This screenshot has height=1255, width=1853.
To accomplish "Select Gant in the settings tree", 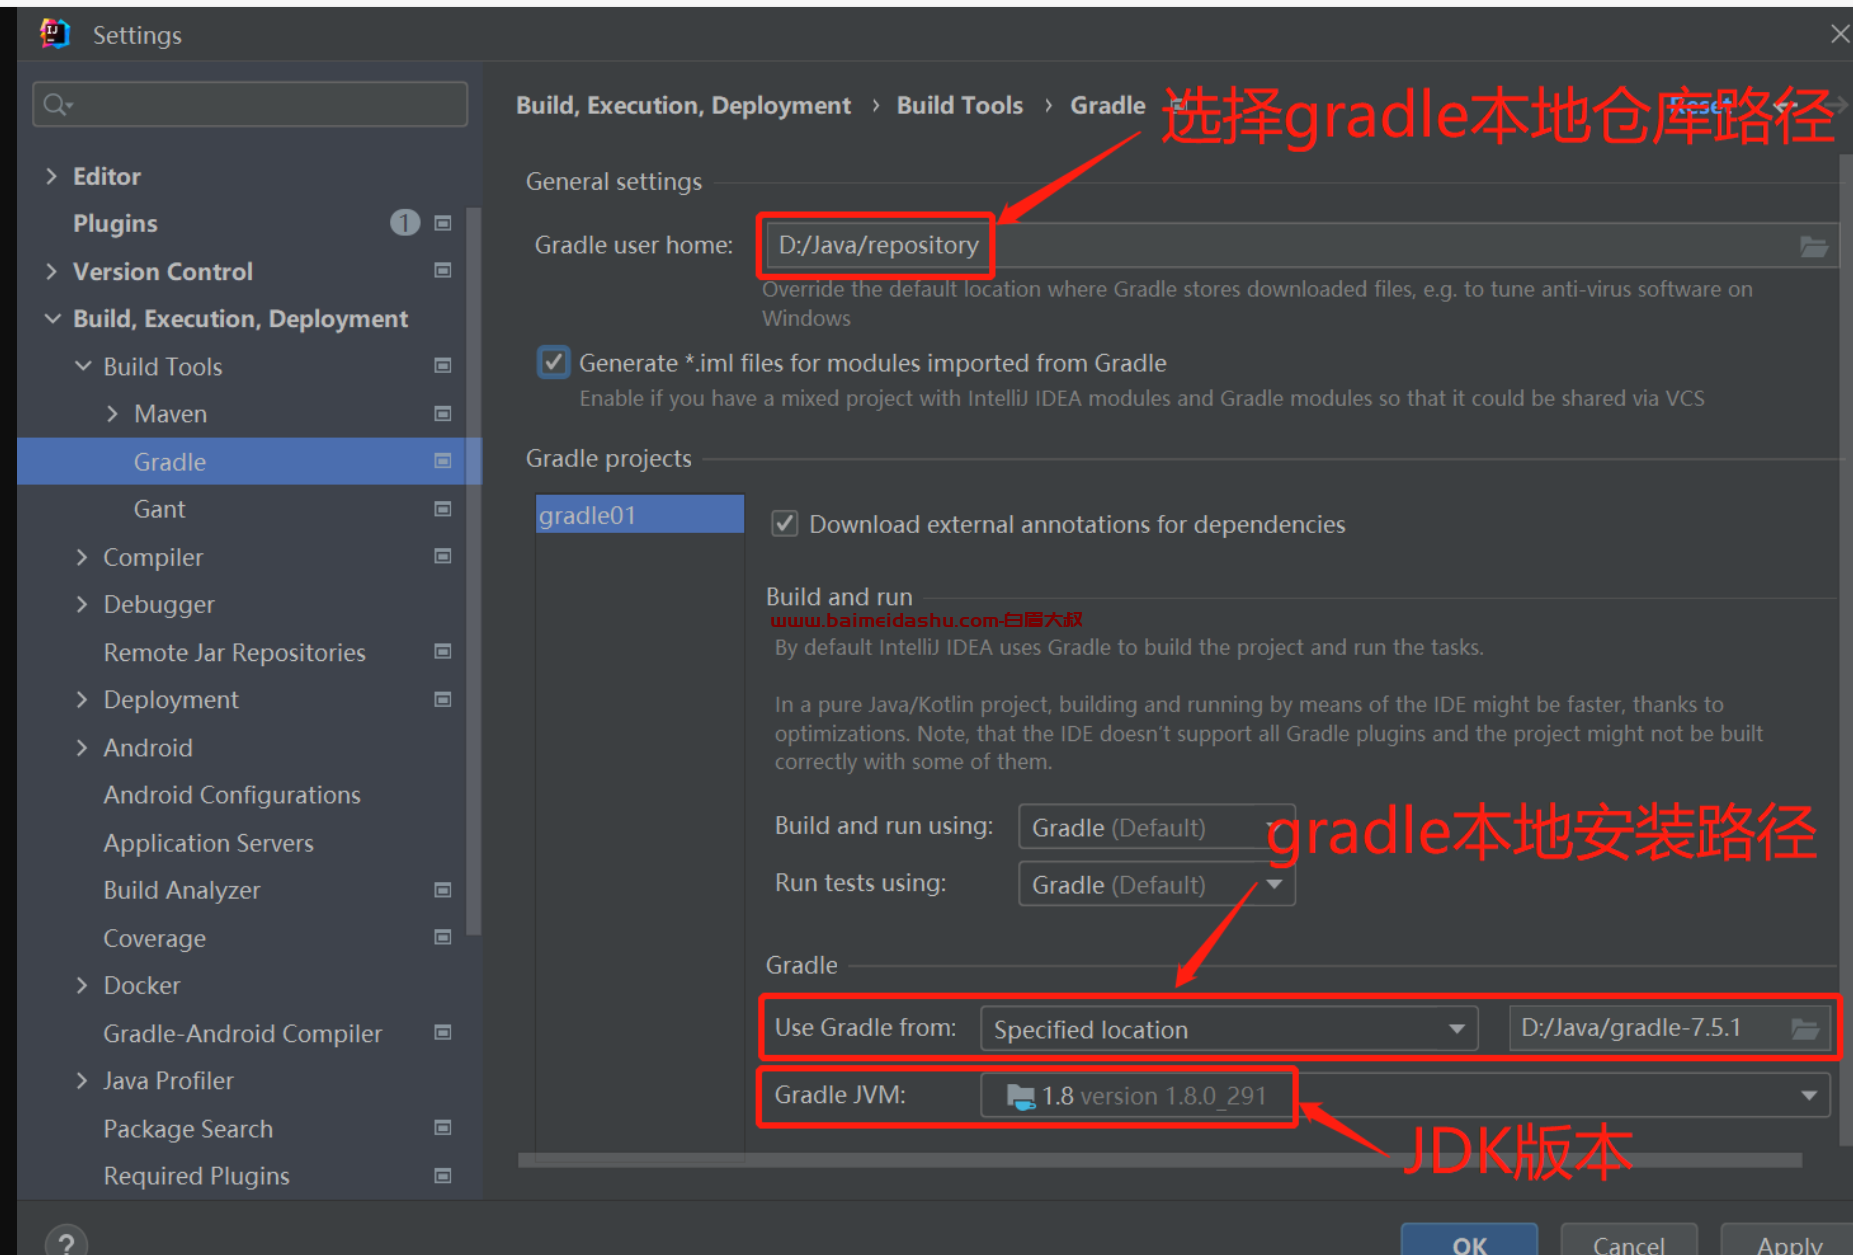I will click(159, 509).
